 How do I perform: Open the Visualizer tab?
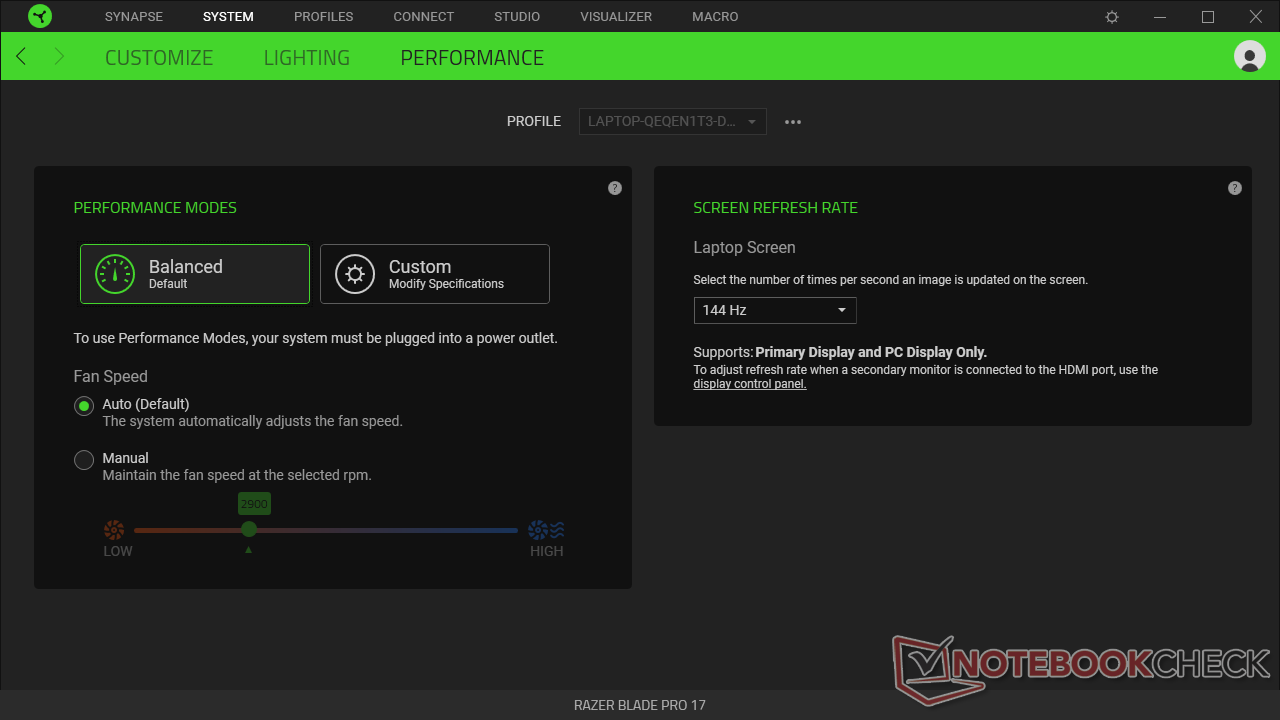pyautogui.click(x=616, y=17)
